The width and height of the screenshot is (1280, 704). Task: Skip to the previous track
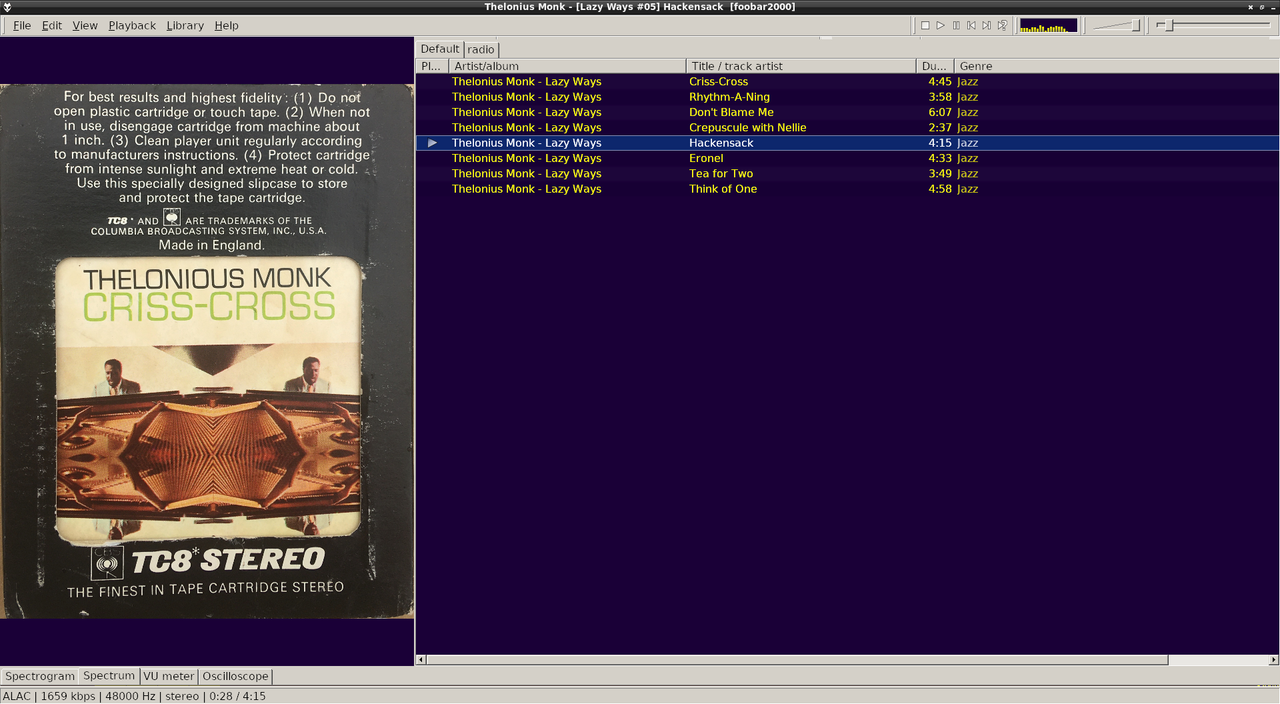pyautogui.click(x=971, y=25)
